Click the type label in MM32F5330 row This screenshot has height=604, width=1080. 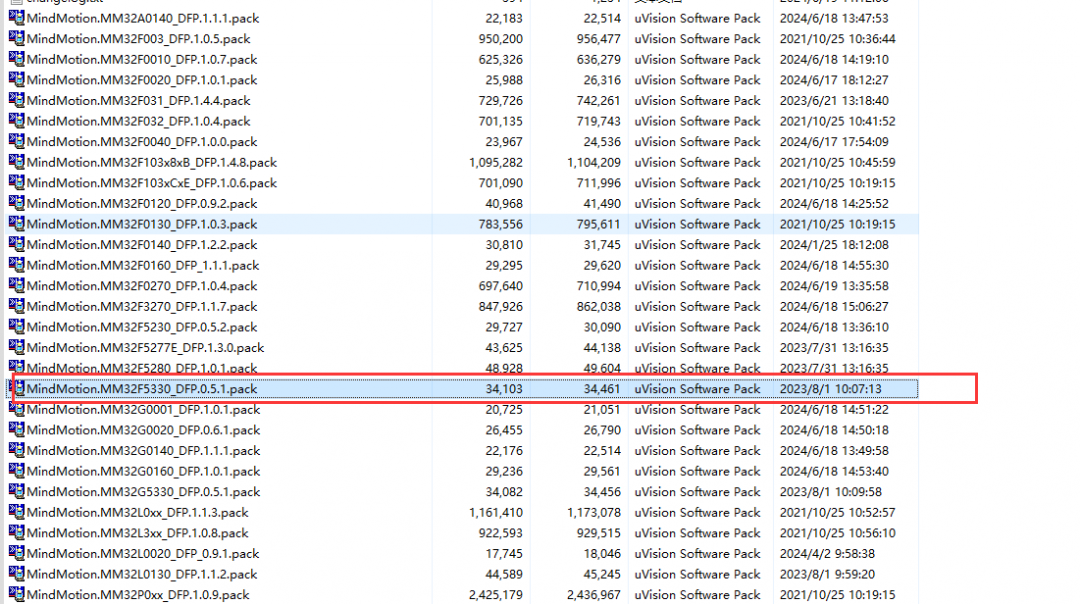tap(697, 389)
